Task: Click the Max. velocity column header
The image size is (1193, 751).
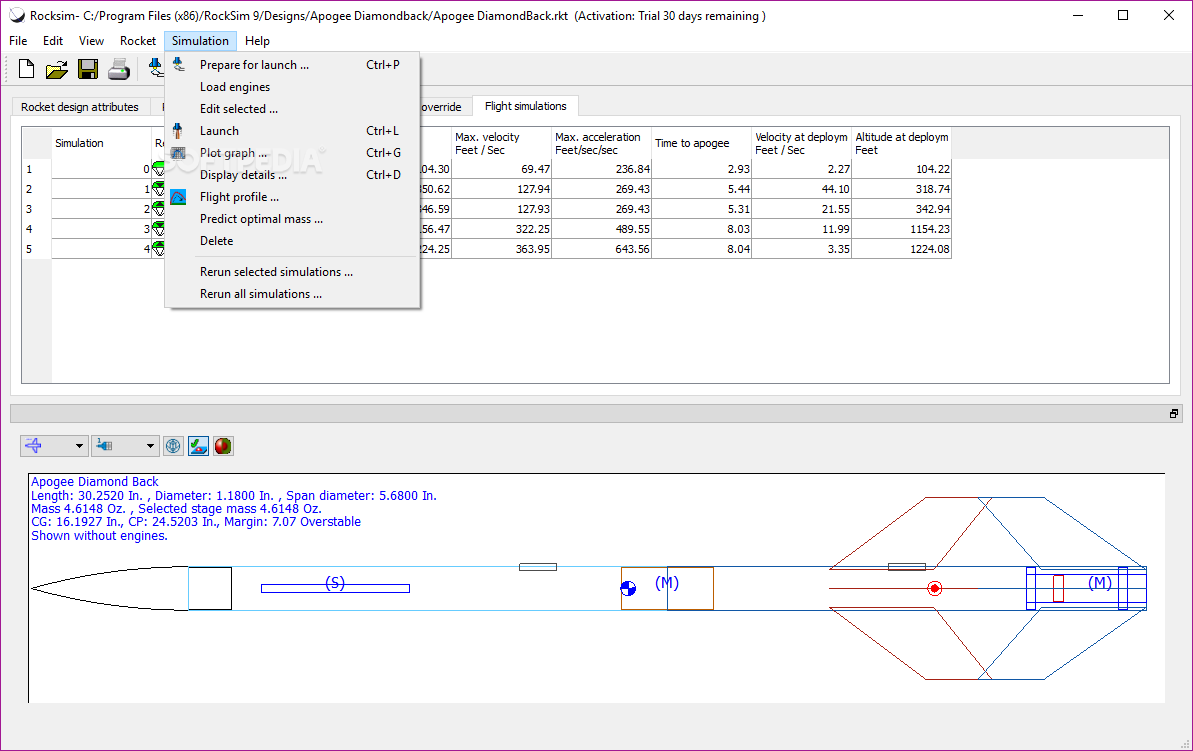Action: coord(501,143)
